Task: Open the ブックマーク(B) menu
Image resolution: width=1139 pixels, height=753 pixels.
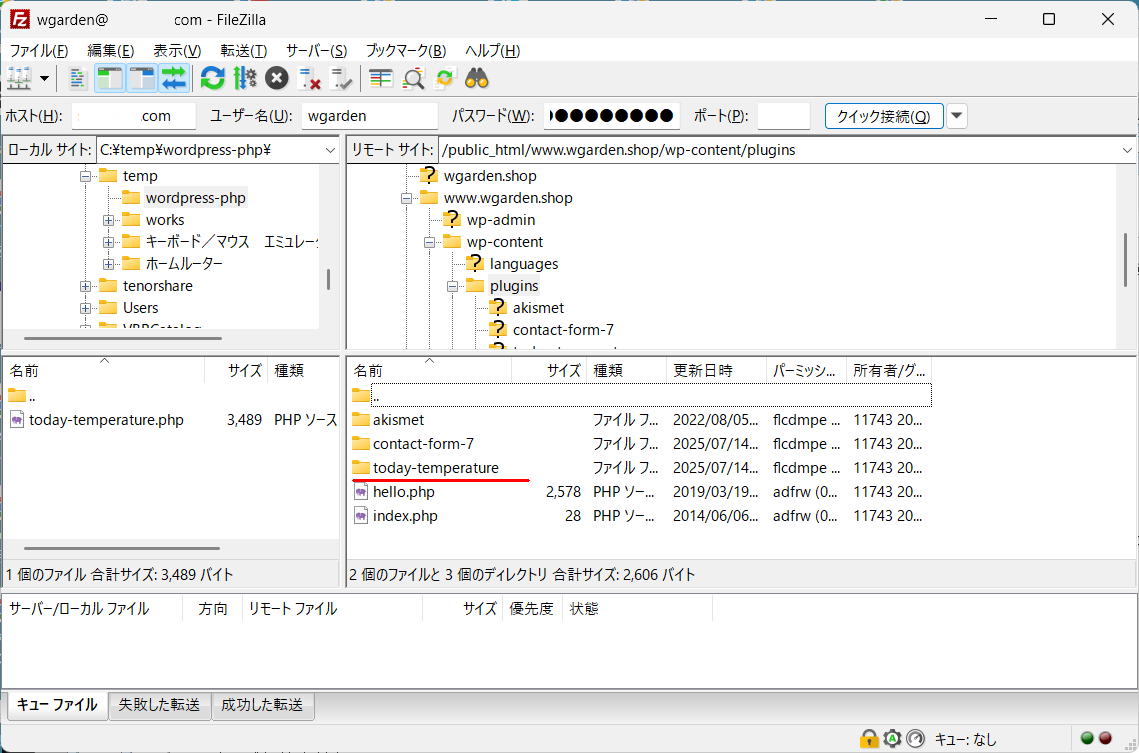Action: (x=405, y=50)
